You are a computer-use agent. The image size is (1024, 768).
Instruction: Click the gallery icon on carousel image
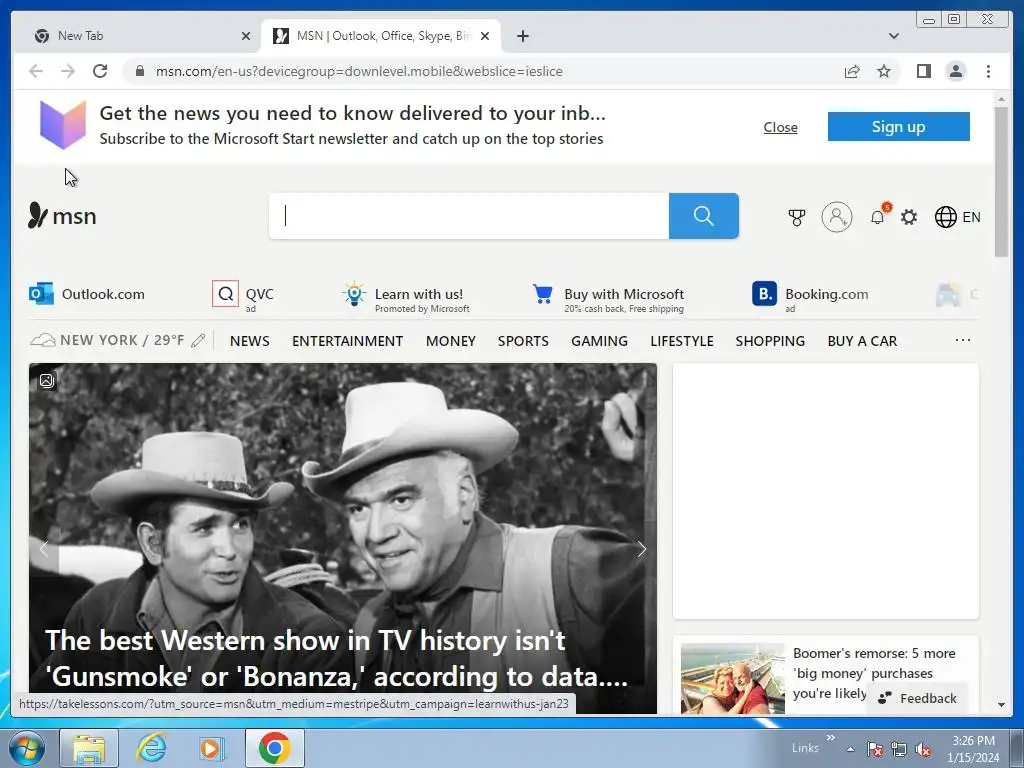[46, 381]
